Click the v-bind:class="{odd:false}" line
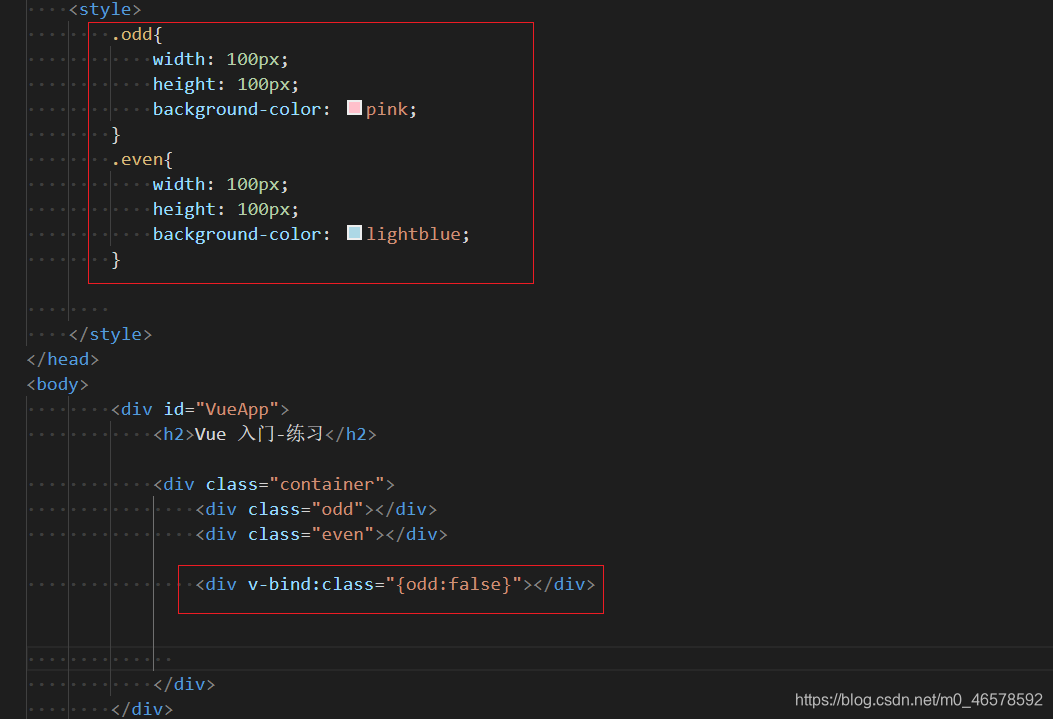 click(x=396, y=584)
